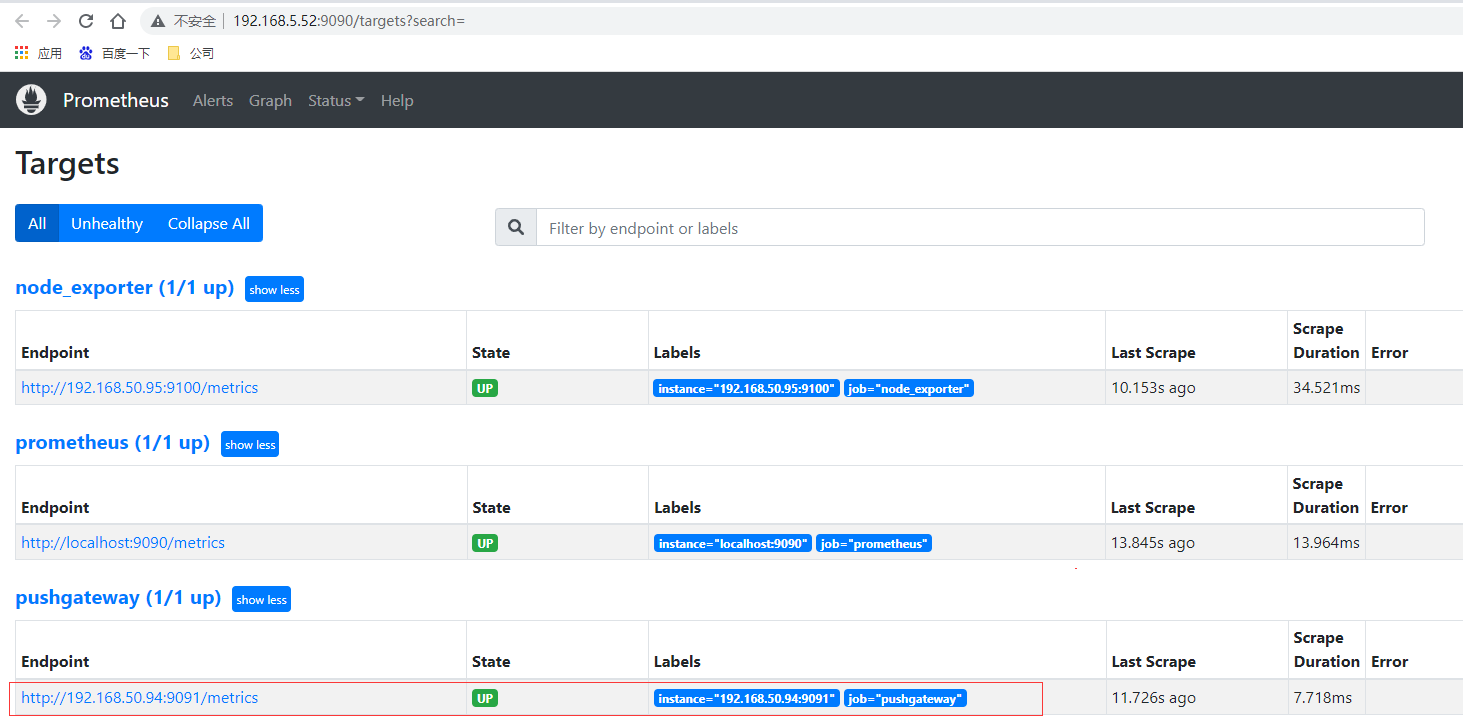Click the Prometheus brand name

point(116,100)
